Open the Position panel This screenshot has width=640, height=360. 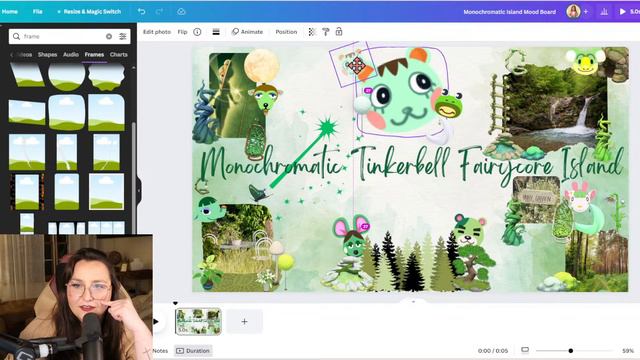(x=286, y=32)
